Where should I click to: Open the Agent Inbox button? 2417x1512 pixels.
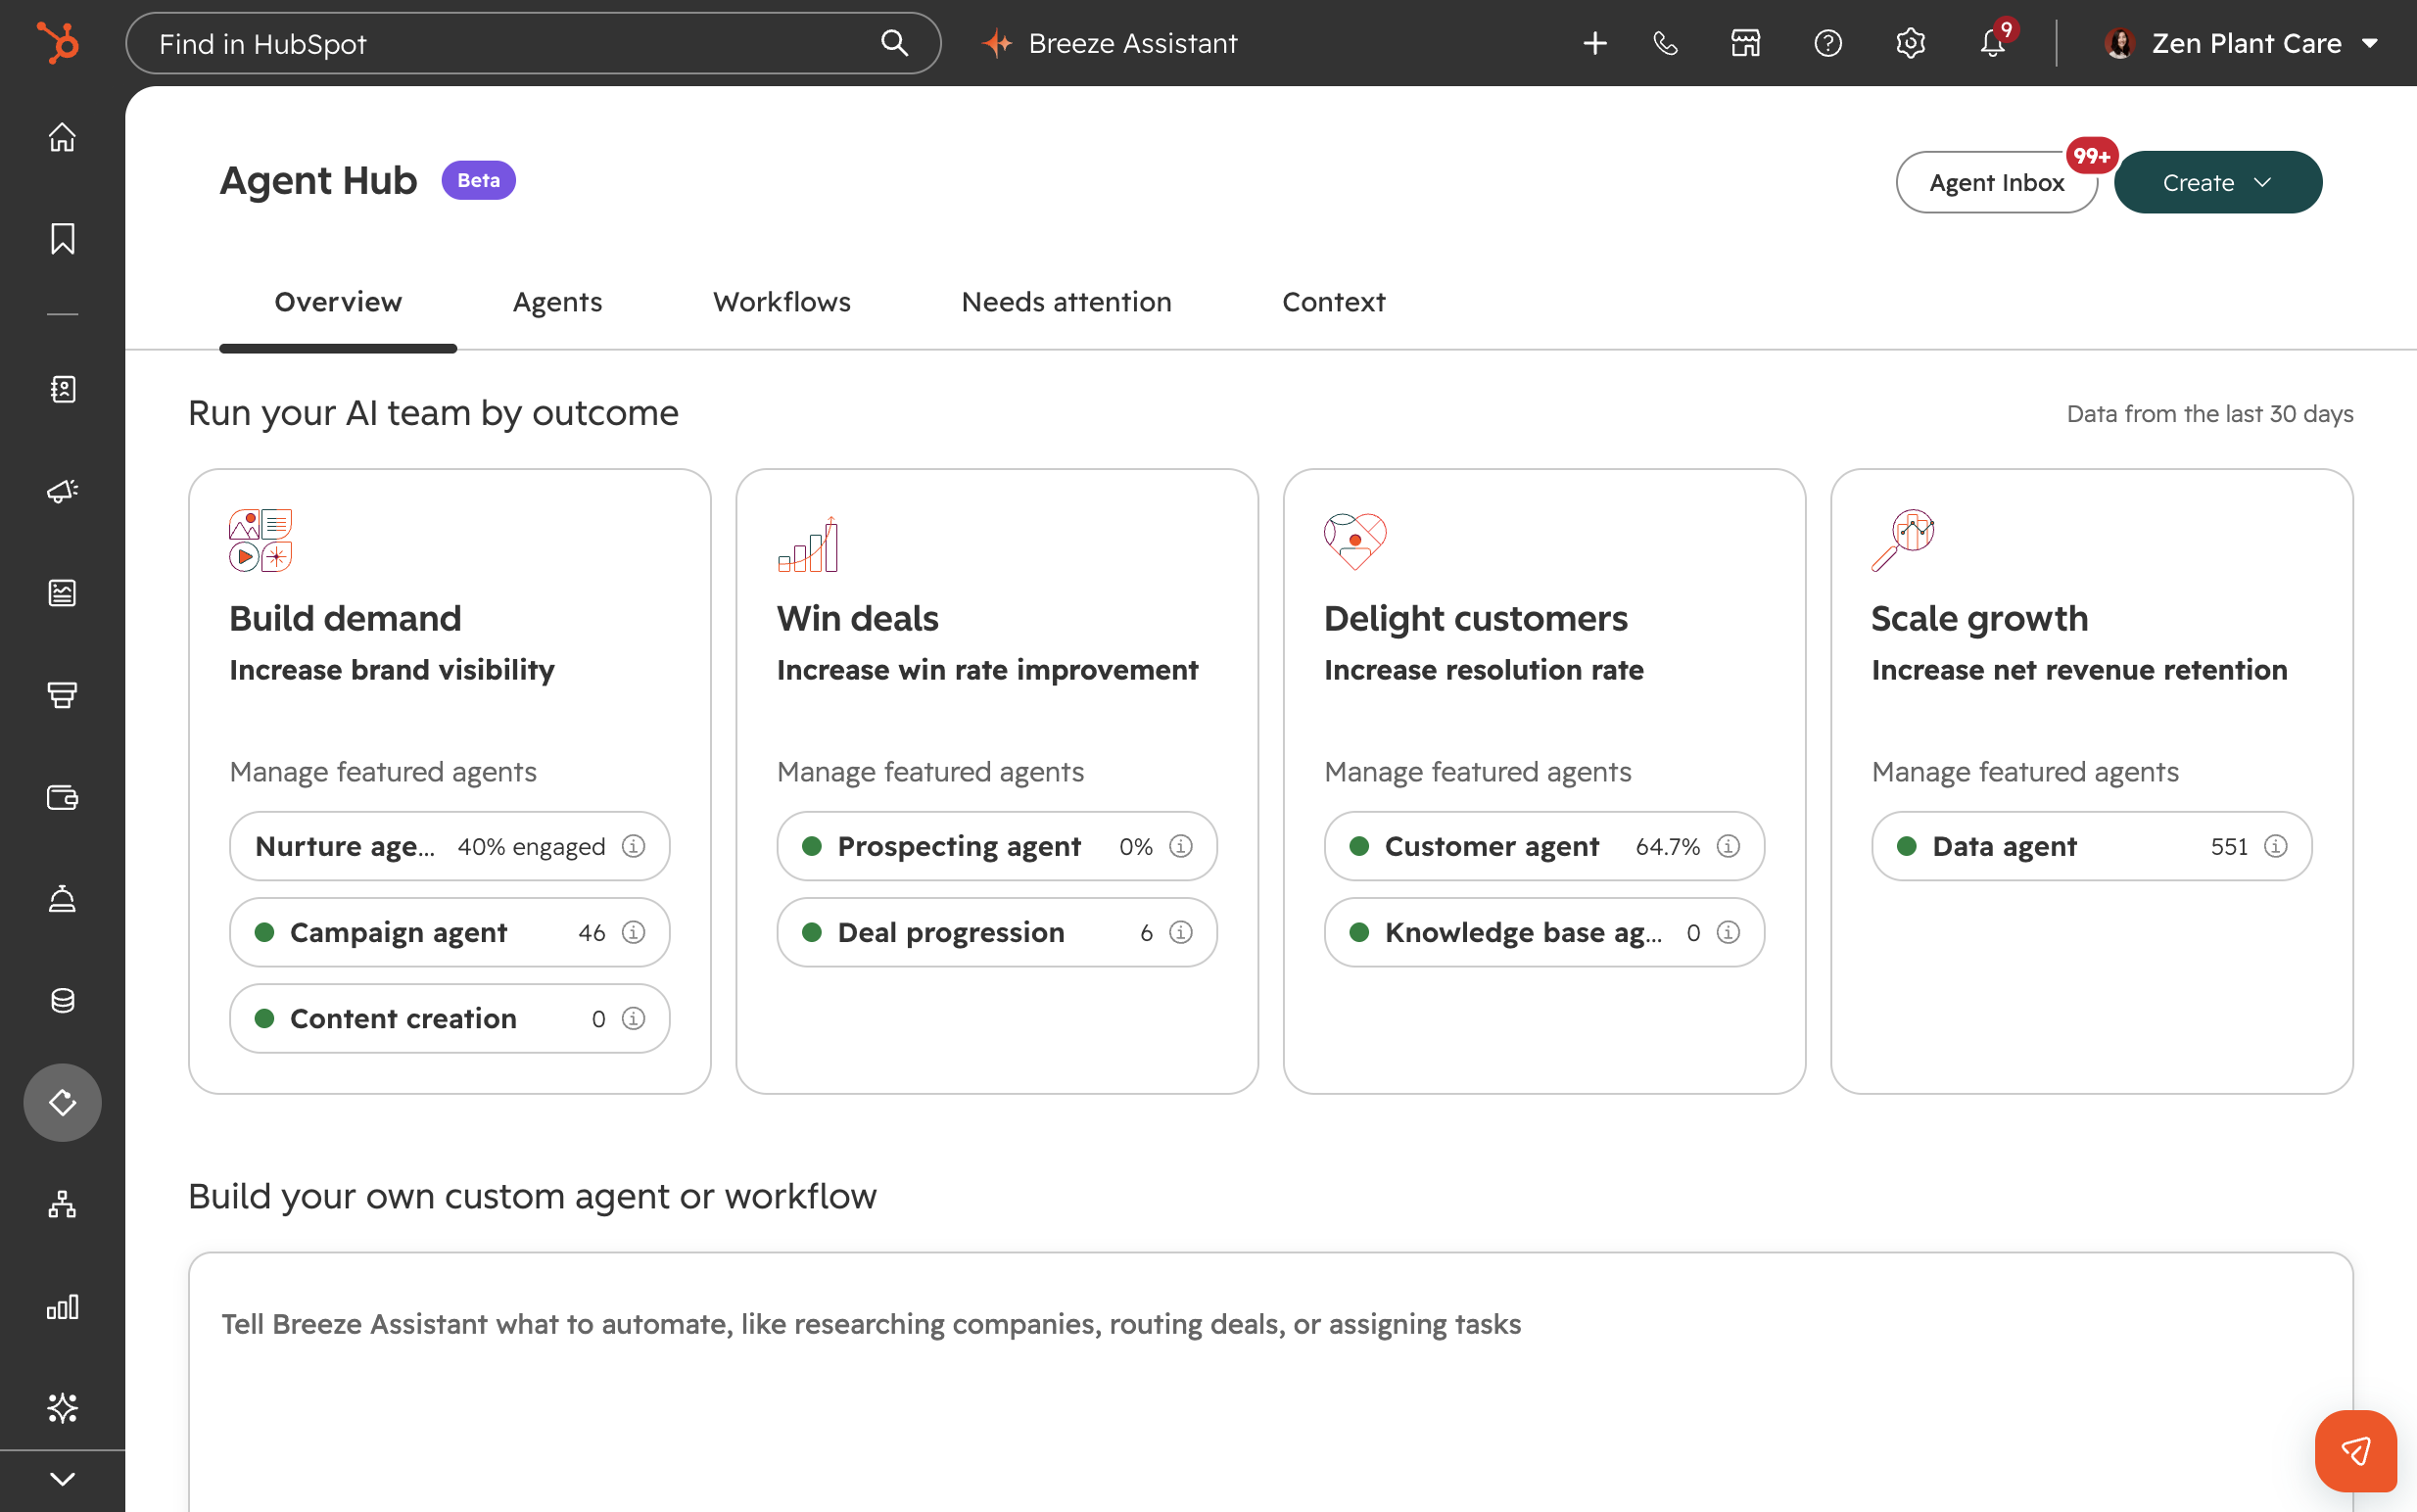[x=1996, y=182]
